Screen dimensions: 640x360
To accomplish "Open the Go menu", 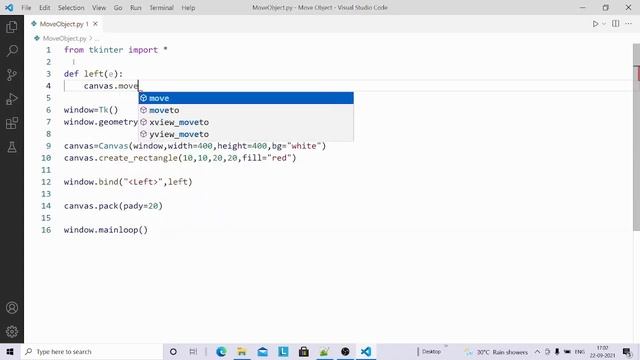I will [x=118, y=8].
